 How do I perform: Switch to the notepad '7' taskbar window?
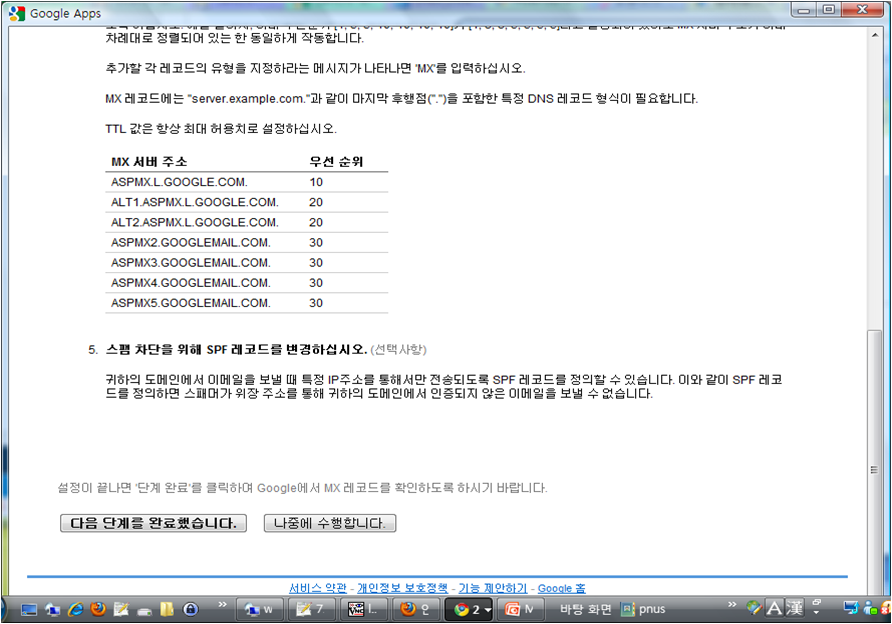coord(311,610)
